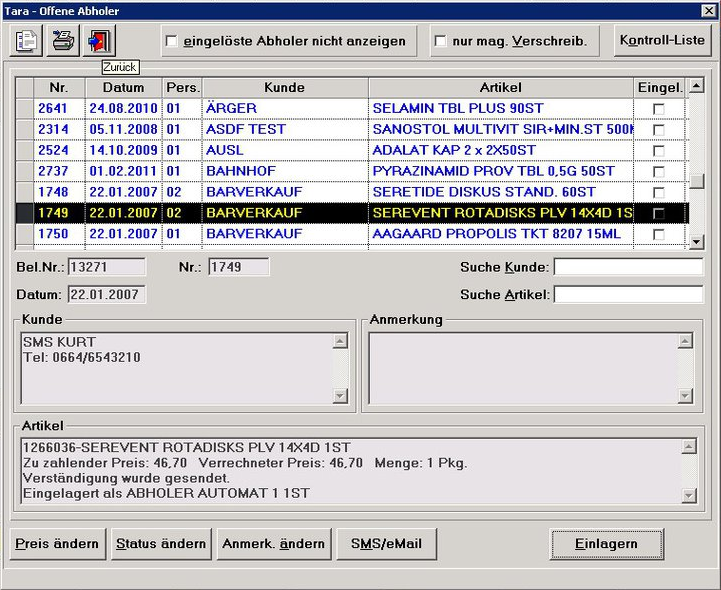Sort table by Artikel column header
The height and width of the screenshot is (590, 721).
coord(500,87)
